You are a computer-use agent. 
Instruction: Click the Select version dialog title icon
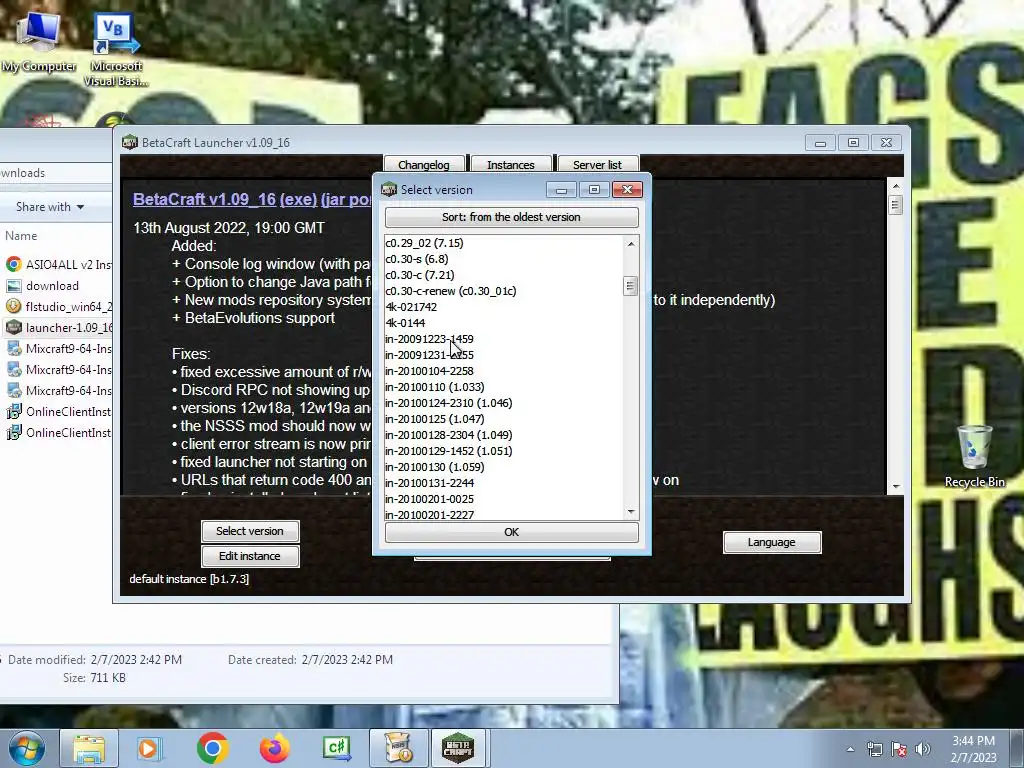(x=389, y=189)
